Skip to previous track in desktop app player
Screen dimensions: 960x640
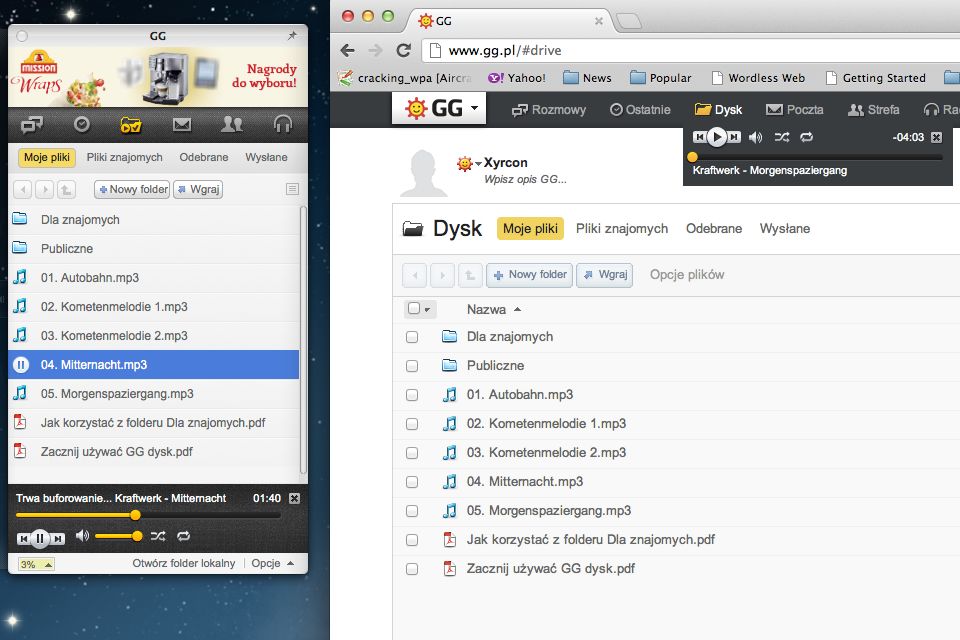[23, 538]
